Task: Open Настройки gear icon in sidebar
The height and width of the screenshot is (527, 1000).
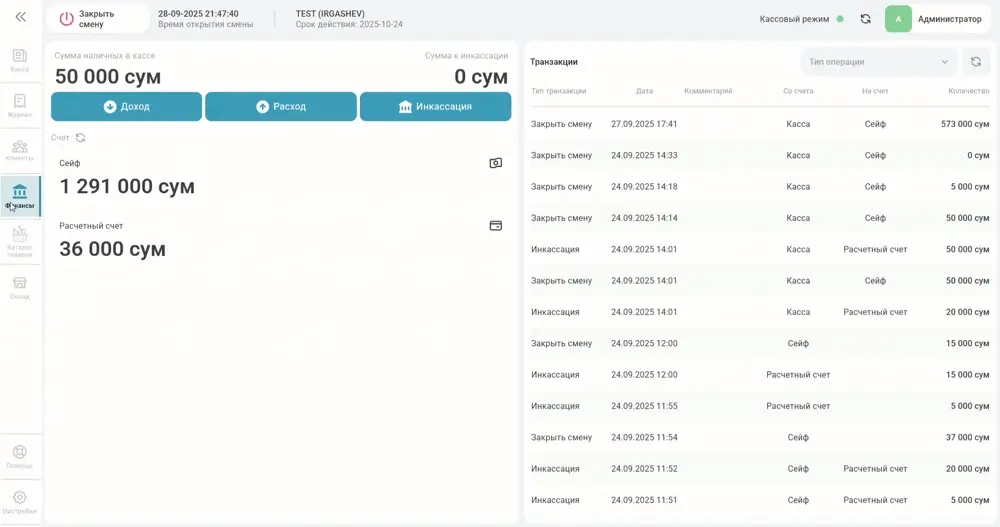Action: (20, 503)
